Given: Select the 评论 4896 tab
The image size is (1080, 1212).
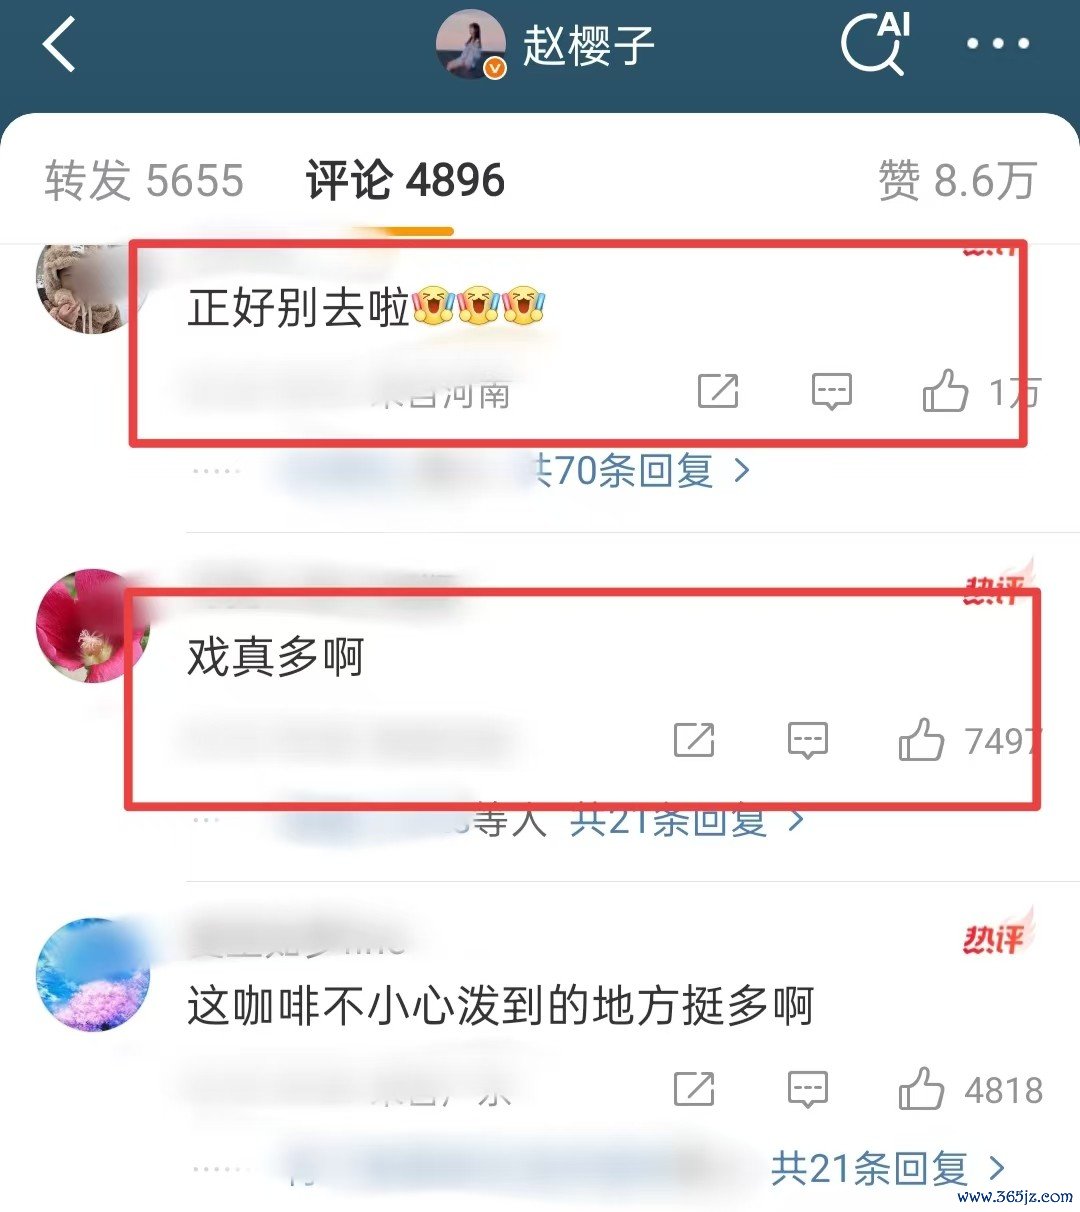Looking at the screenshot, I should pyautogui.click(x=405, y=181).
